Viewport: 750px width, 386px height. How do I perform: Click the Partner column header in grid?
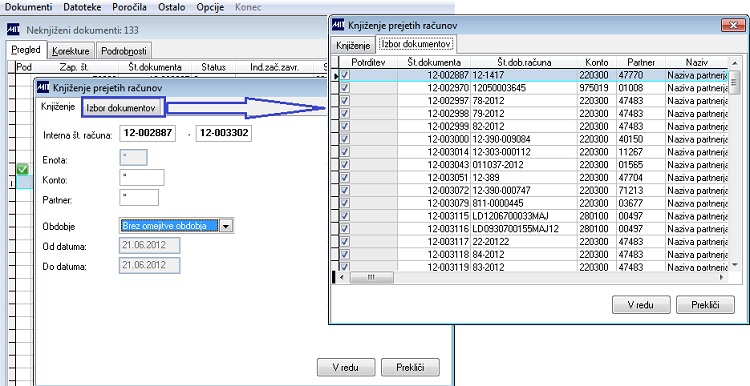(641, 62)
